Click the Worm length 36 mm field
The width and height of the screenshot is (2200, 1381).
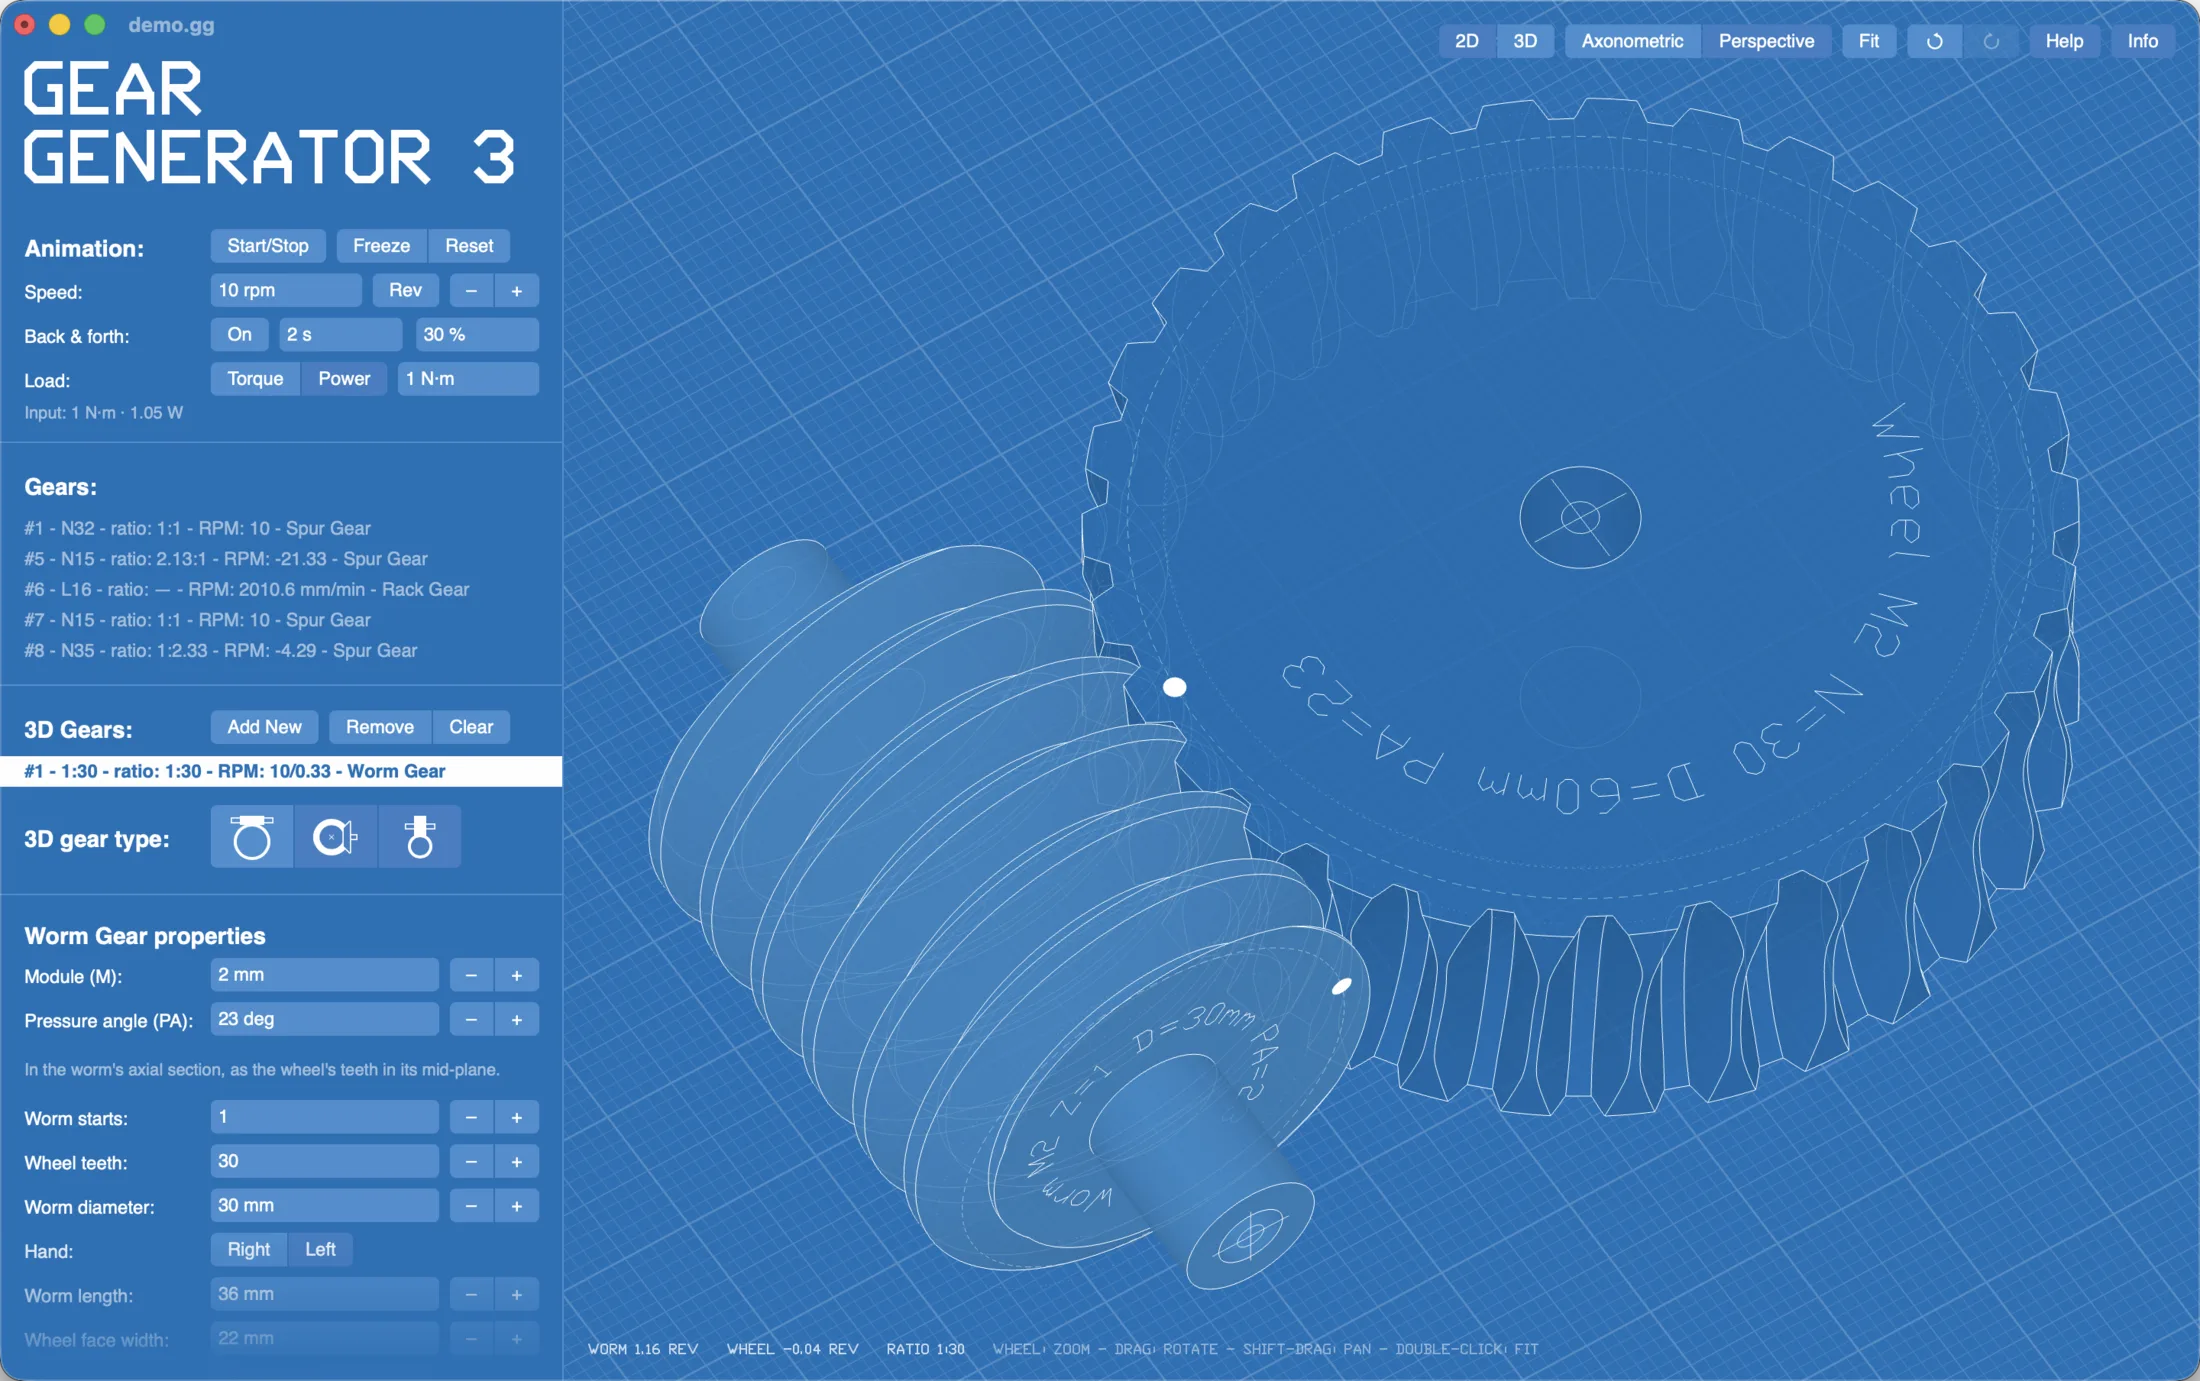pos(324,1295)
